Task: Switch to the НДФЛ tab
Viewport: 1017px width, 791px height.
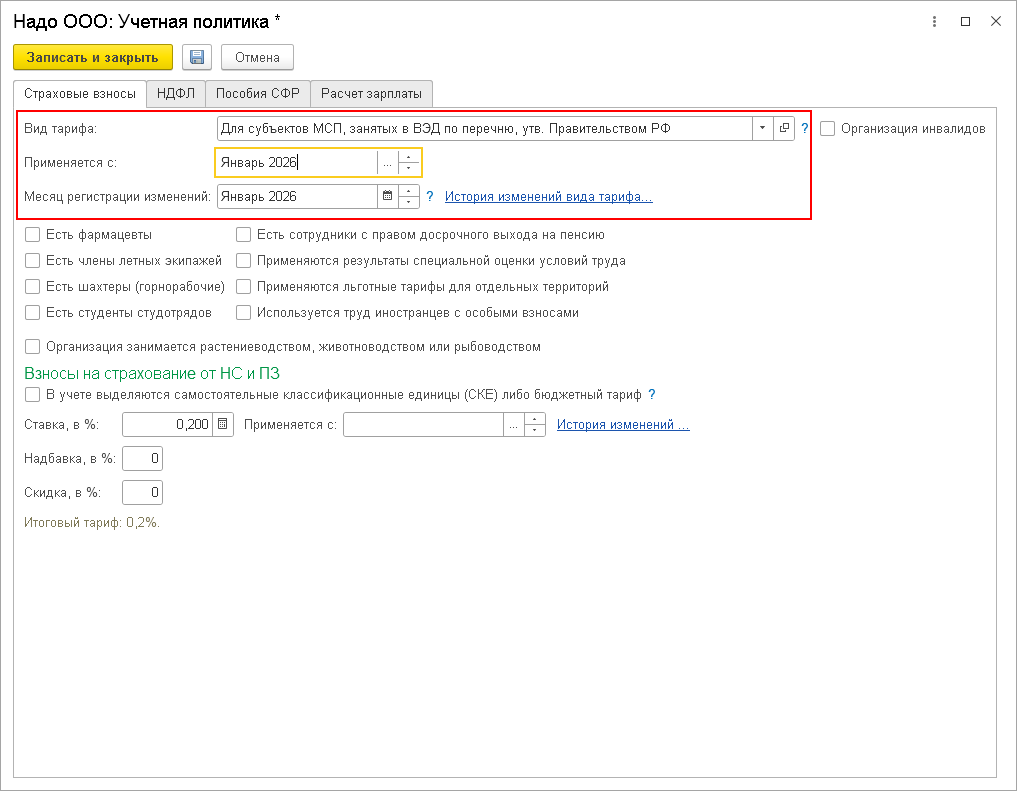Action: 176,94
